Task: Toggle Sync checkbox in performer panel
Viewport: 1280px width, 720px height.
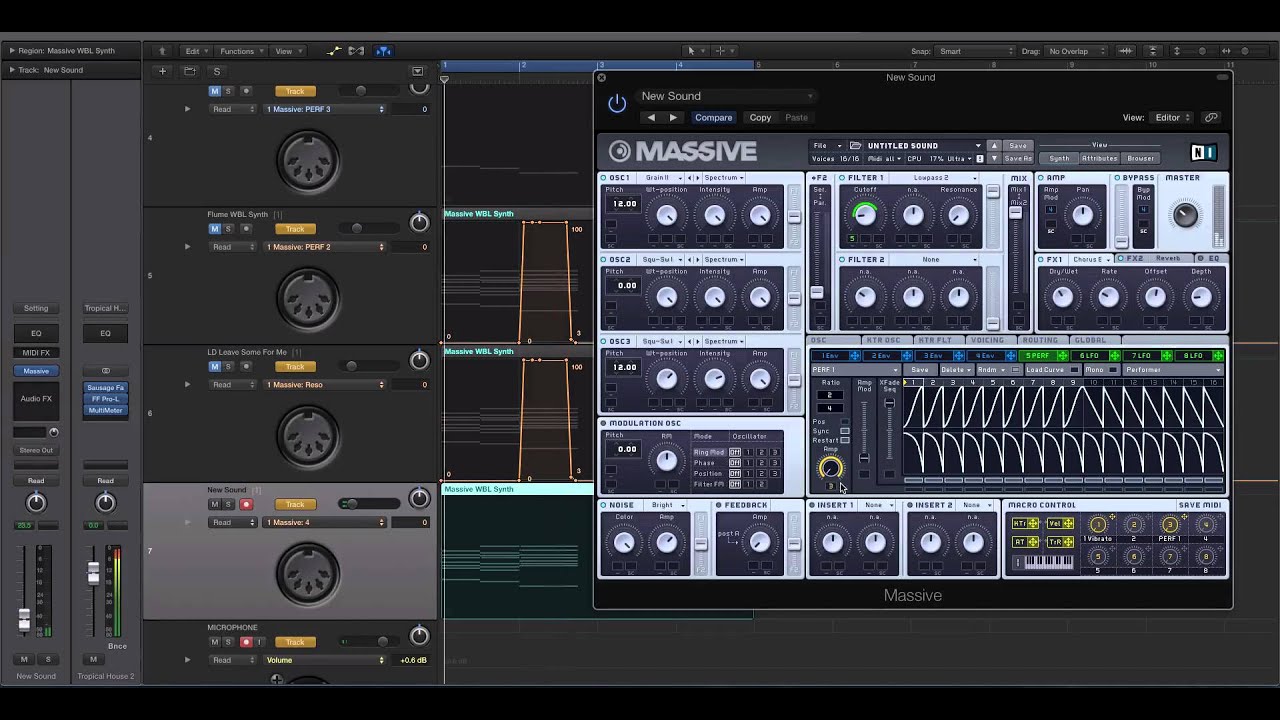Action: click(845, 431)
